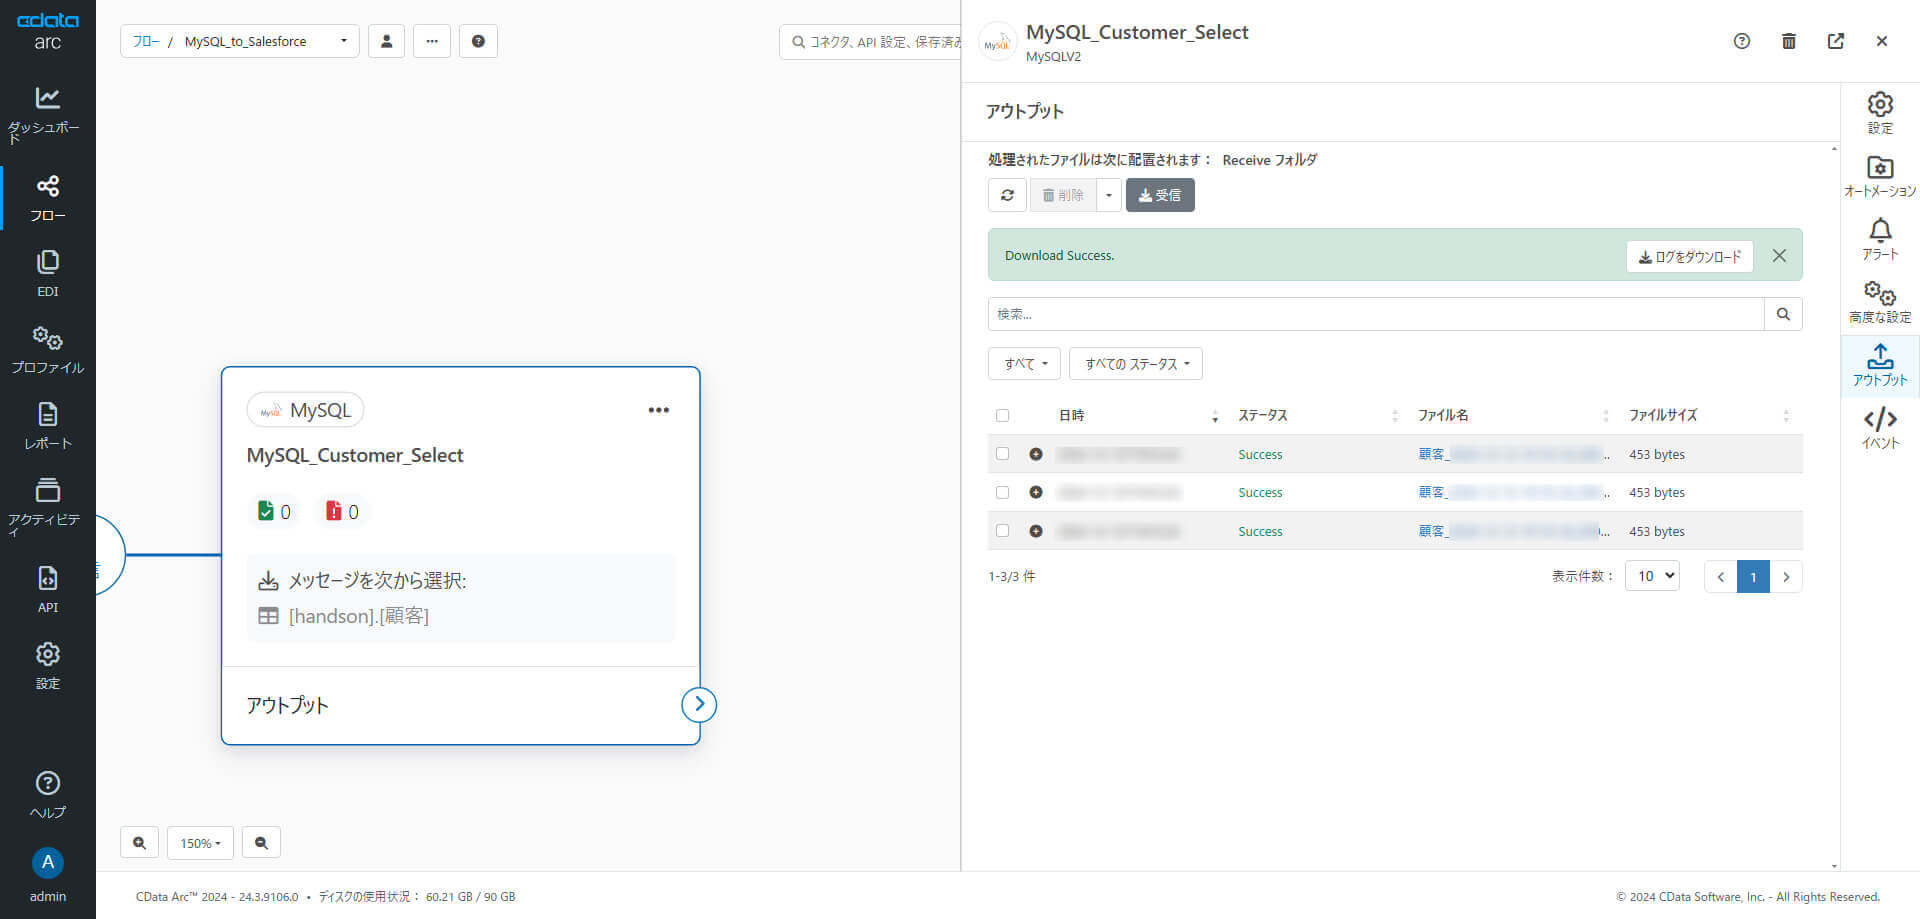Switch to the アウトプット tab in right rail
This screenshot has width=1920, height=919.
click(x=1880, y=366)
